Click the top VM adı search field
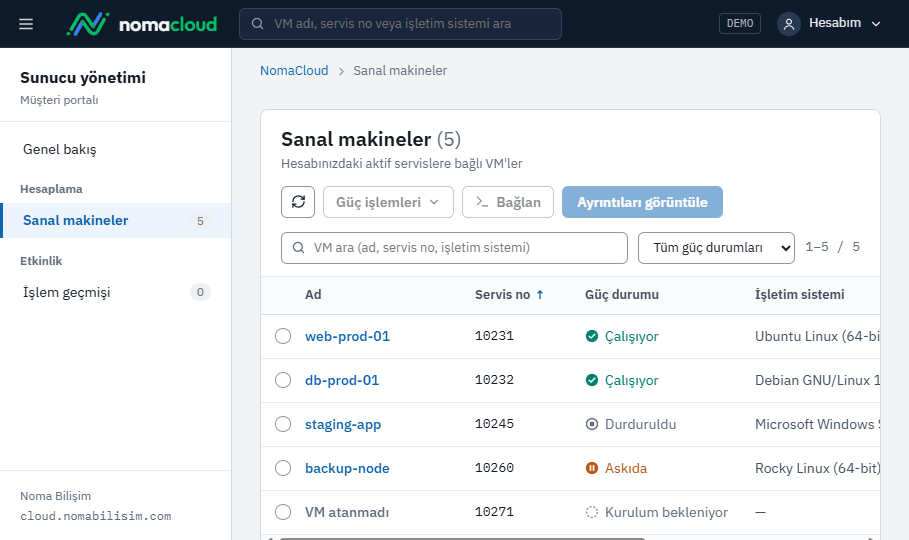909x540 pixels. tap(400, 24)
